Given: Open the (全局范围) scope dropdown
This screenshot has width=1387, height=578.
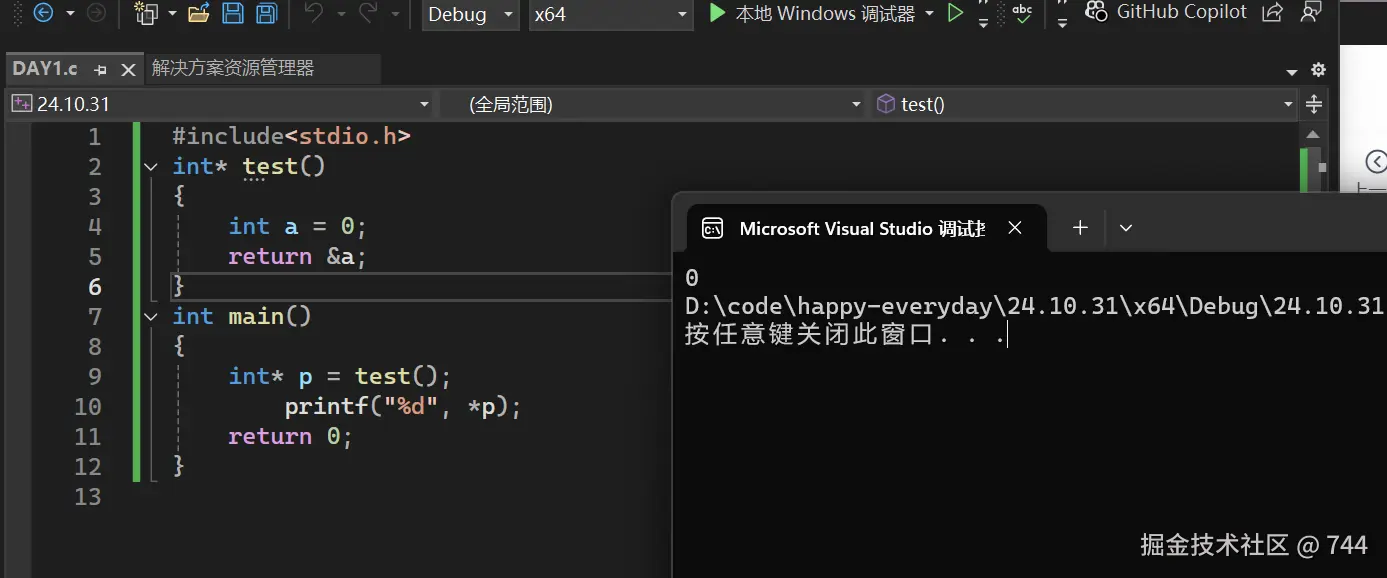Looking at the screenshot, I should pos(652,104).
